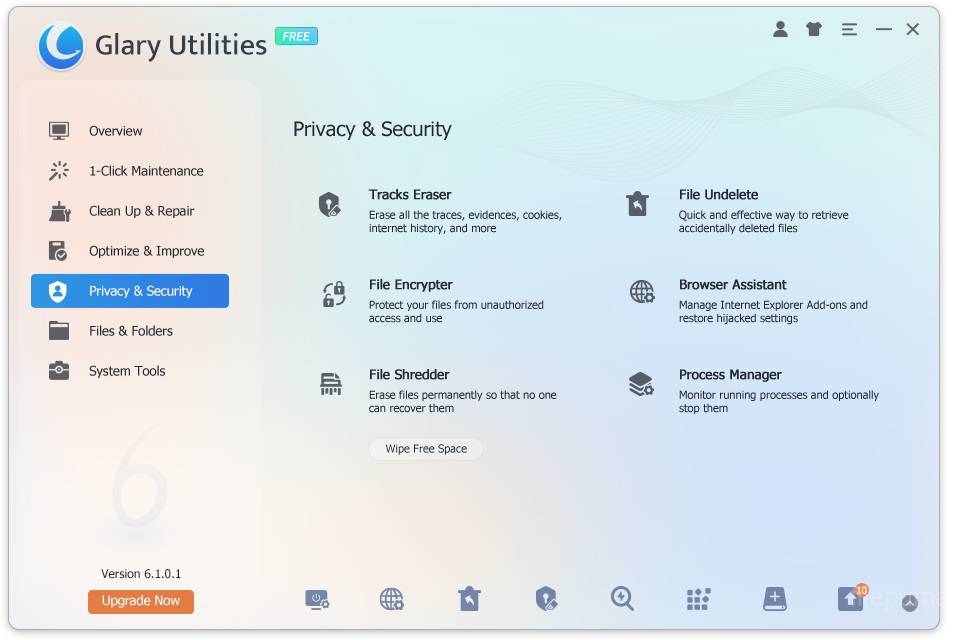Open quick search lightning magnifier icon
This screenshot has width=960, height=640.
622,598
